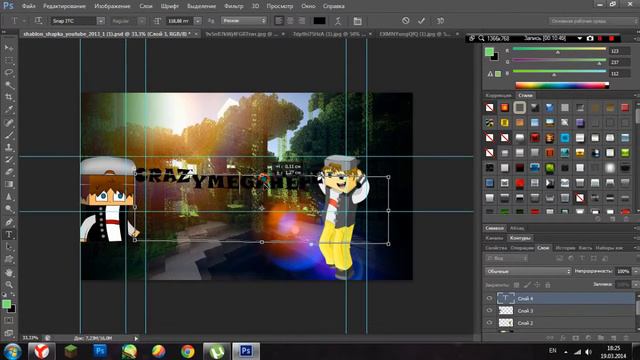
Task: Switch to the История tab
Action: [565, 248]
